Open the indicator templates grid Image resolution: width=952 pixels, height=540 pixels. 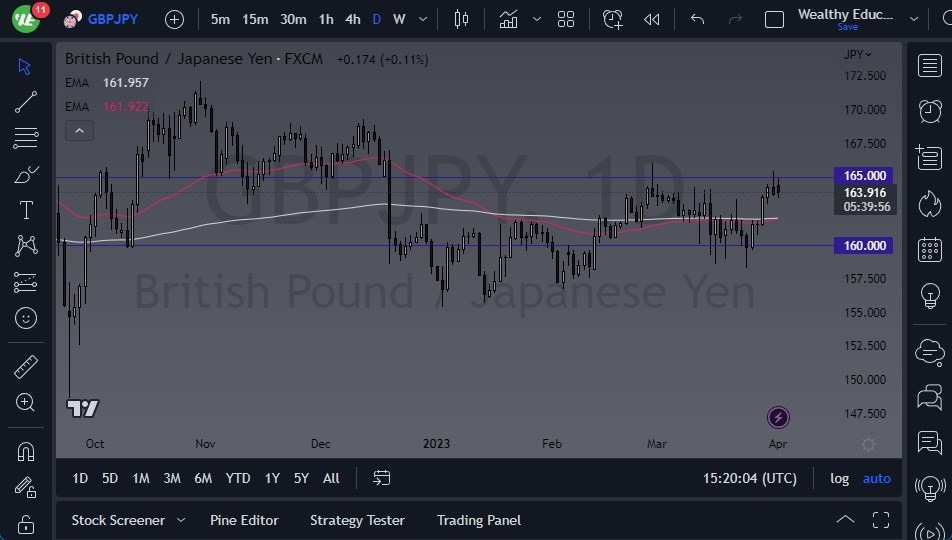pos(566,19)
